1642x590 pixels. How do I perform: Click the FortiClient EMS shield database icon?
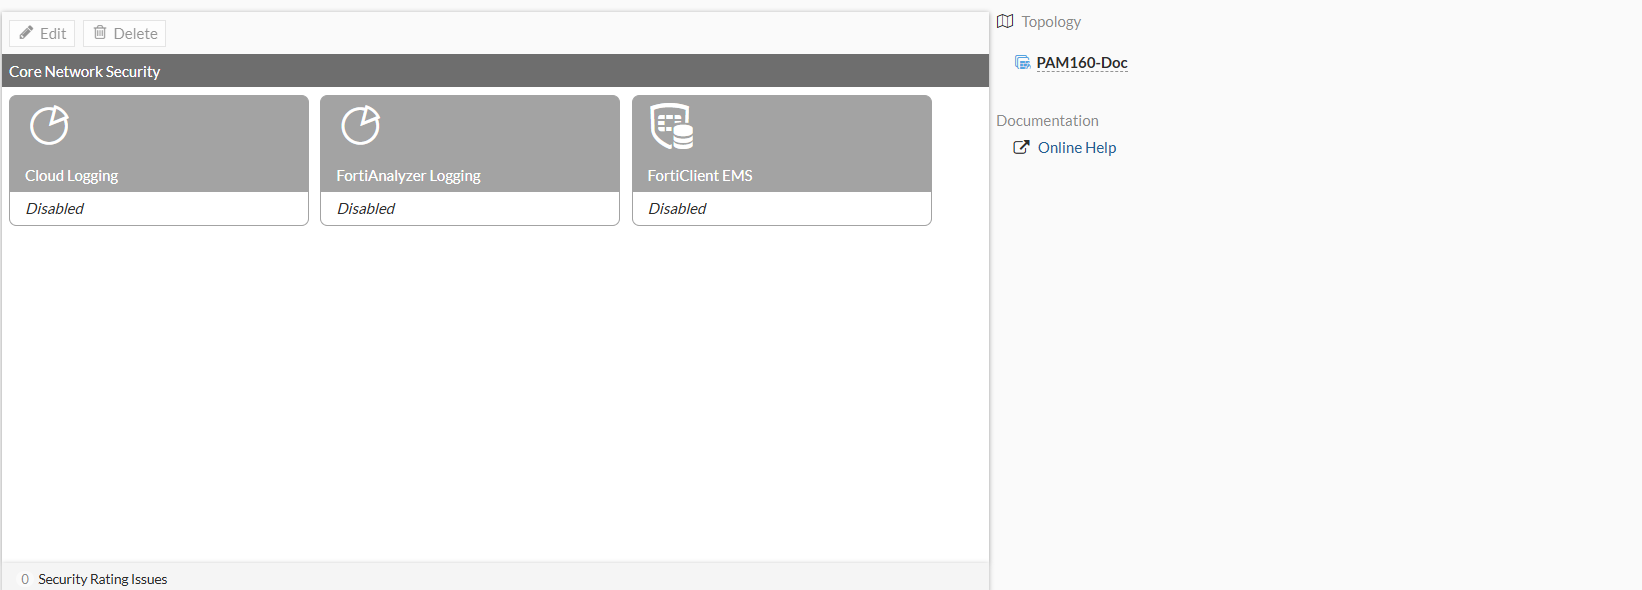(672, 126)
